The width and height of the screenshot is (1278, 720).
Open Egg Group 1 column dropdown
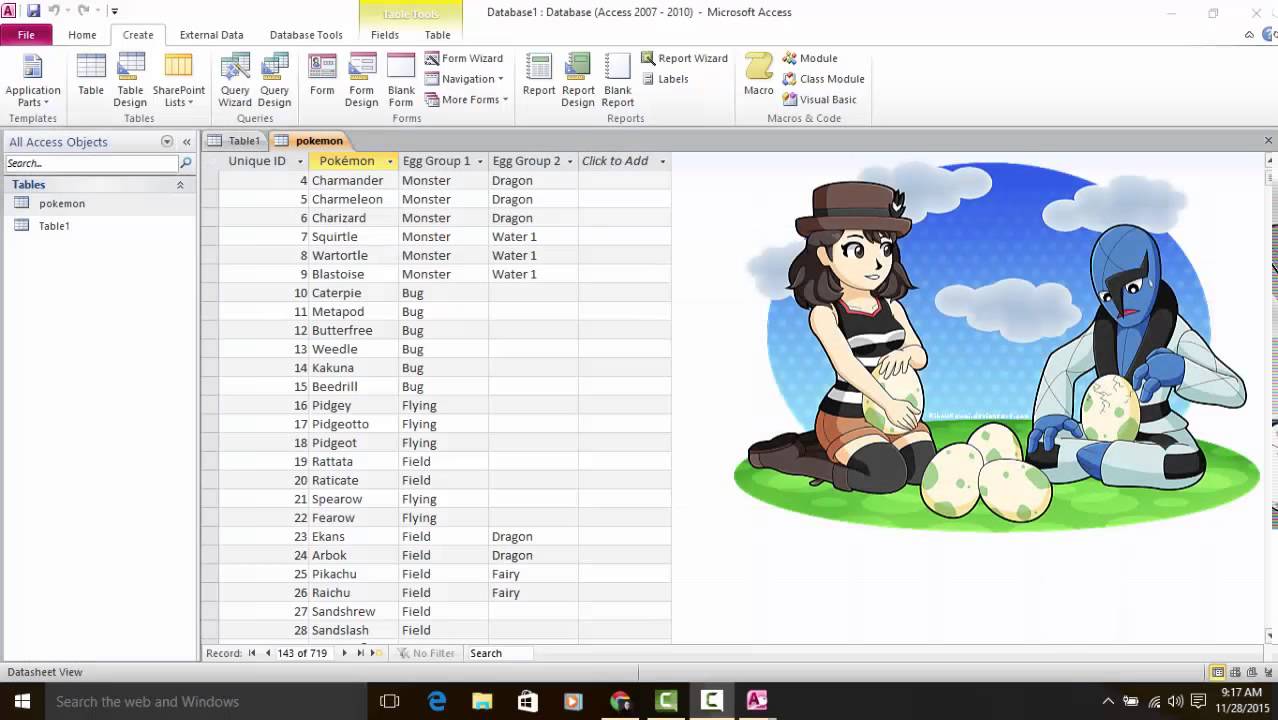[x=480, y=161]
